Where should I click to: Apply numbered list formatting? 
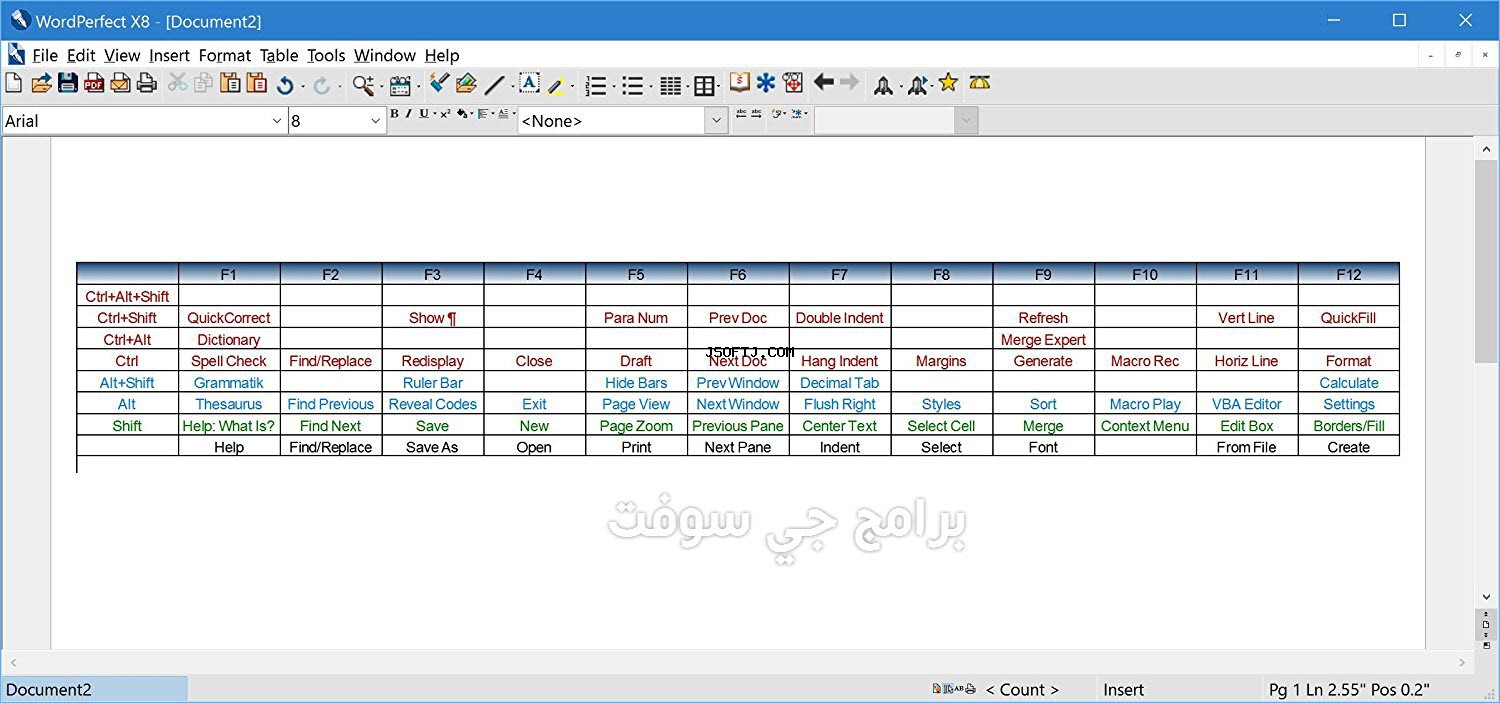pos(595,86)
